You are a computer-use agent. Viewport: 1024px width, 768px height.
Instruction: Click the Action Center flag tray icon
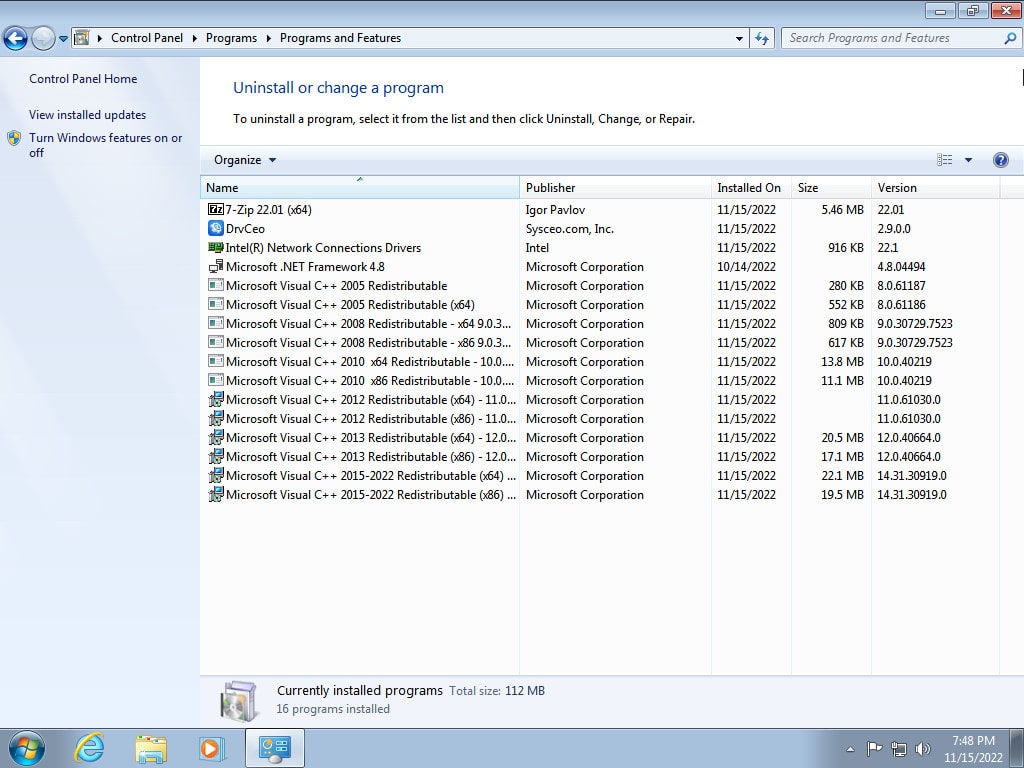[x=874, y=748]
